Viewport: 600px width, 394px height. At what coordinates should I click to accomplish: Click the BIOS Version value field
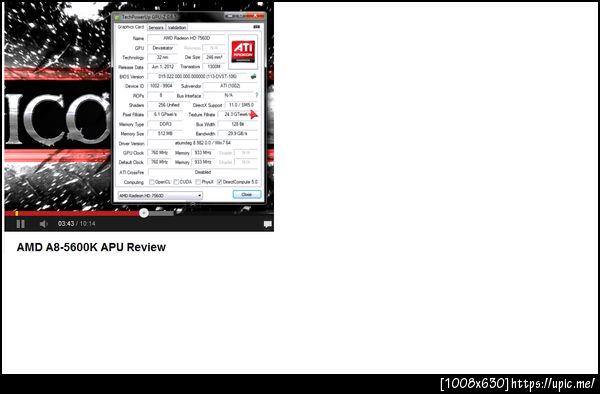click(197, 77)
